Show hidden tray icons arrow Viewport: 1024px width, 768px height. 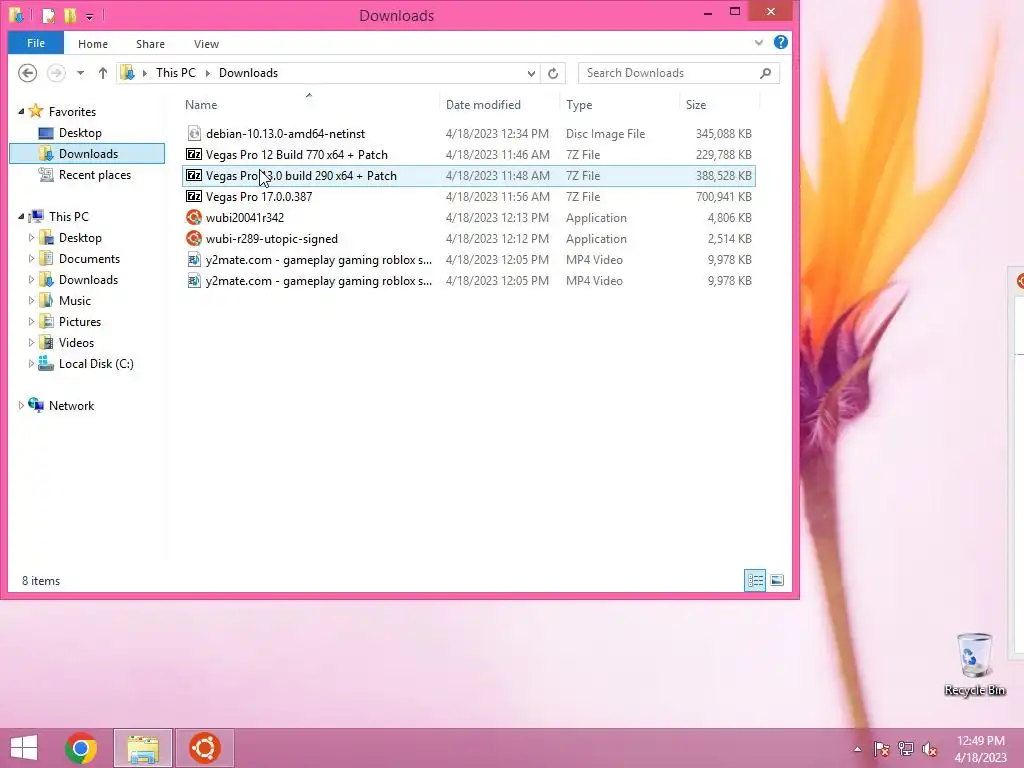tap(857, 749)
